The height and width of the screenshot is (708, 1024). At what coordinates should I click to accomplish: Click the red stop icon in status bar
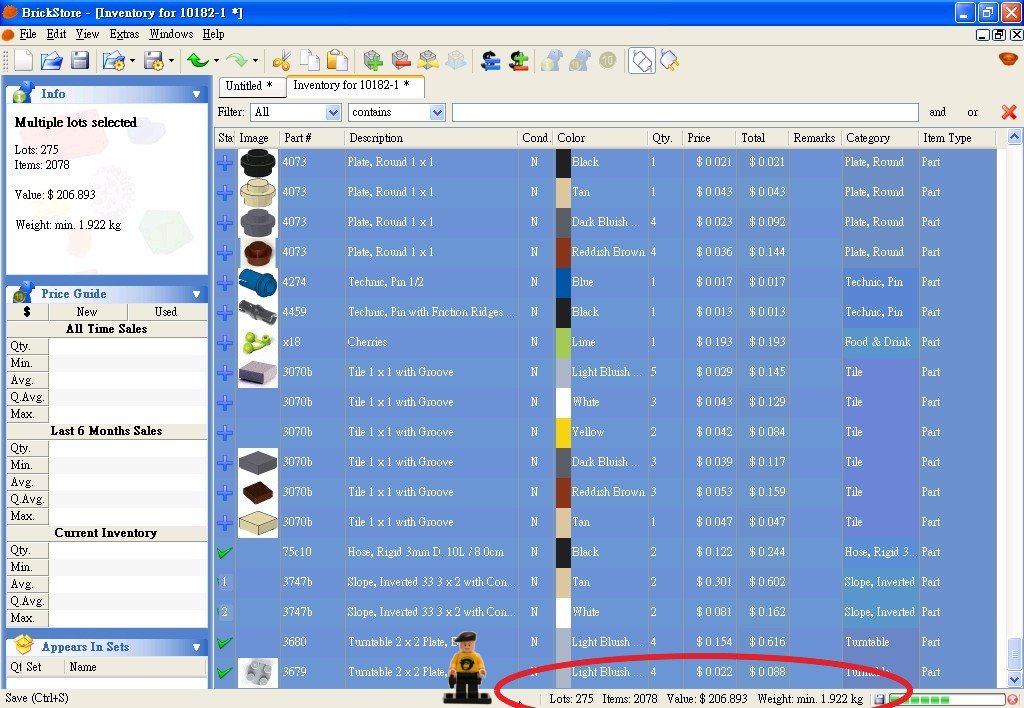coord(1012,700)
